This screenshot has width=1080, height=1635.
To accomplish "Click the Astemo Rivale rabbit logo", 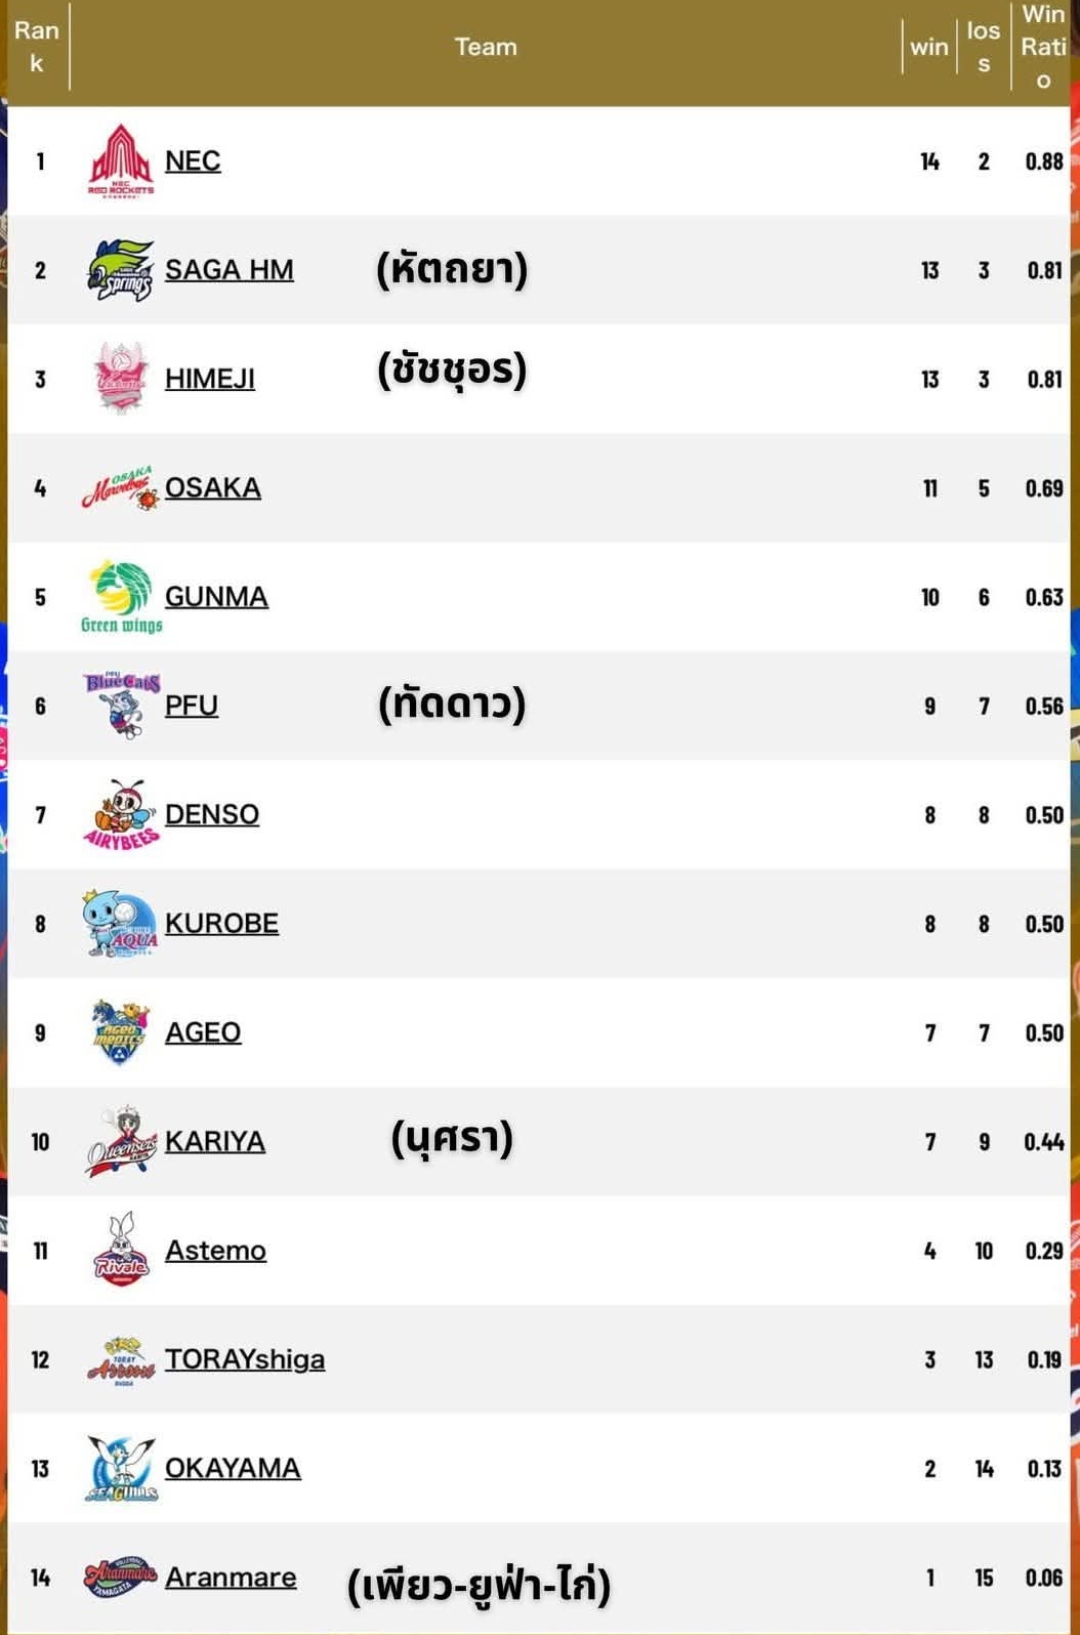I will 120,1250.
